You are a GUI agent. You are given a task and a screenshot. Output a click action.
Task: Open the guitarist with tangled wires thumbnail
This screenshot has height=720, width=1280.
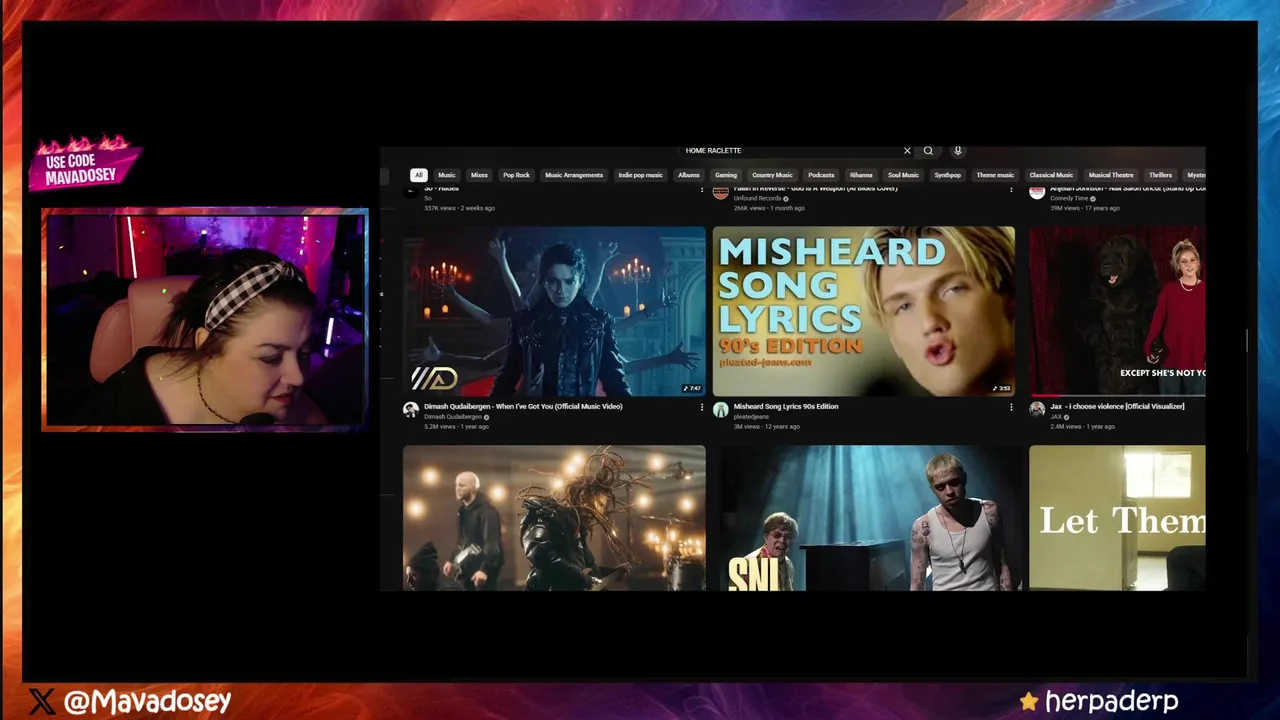click(554, 518)
